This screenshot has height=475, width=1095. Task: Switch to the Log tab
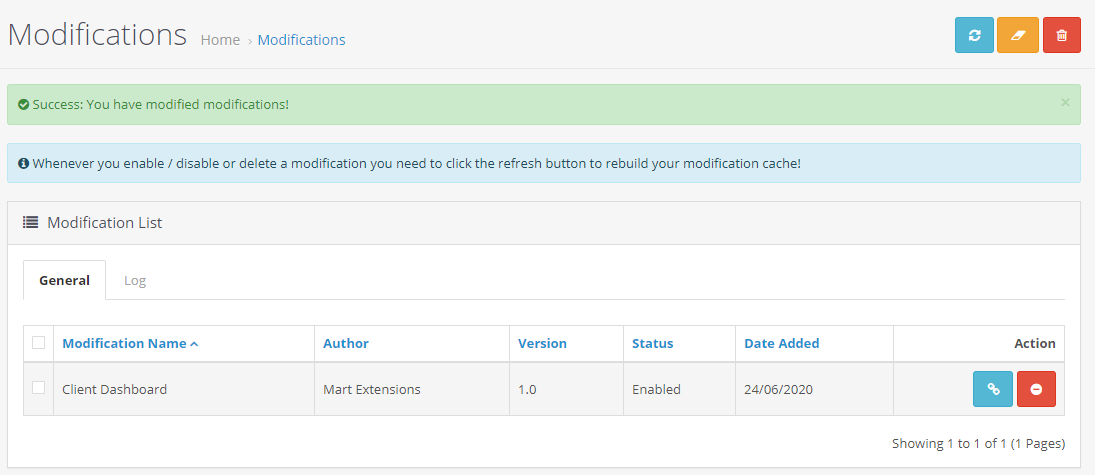pyautogui.click(x=135, y=281)
